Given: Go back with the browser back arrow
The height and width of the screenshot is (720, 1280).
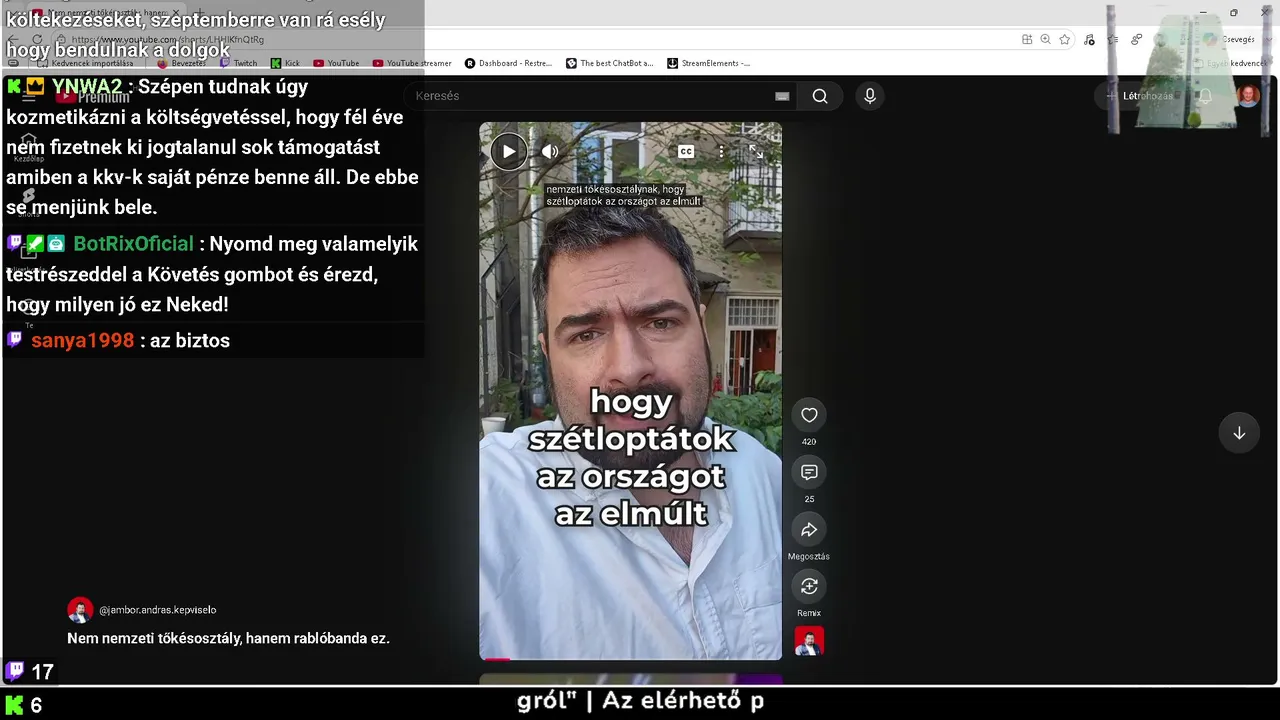Looking at the screenshot, I should [x=14, y=40].
